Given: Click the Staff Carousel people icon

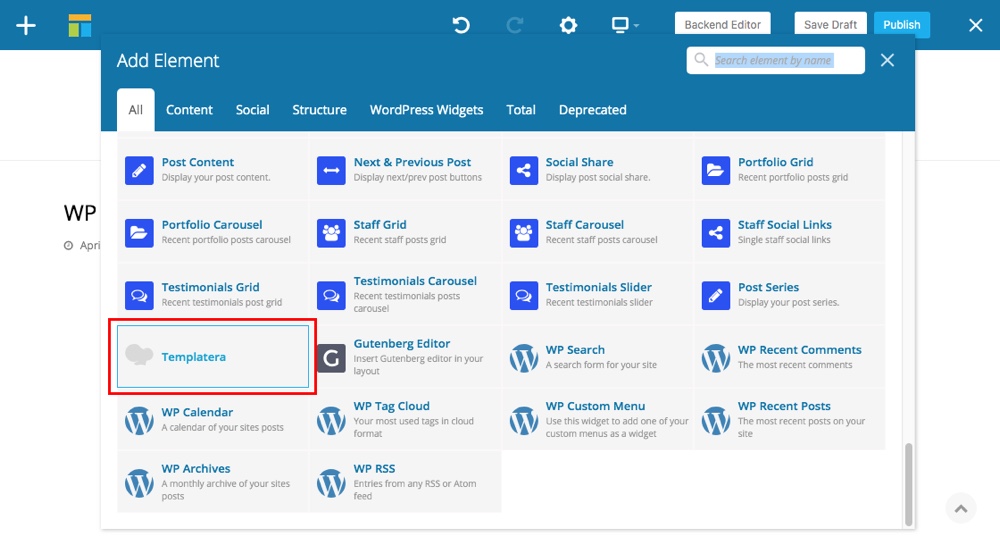Looking at the screenshot, I should (524, 233).
